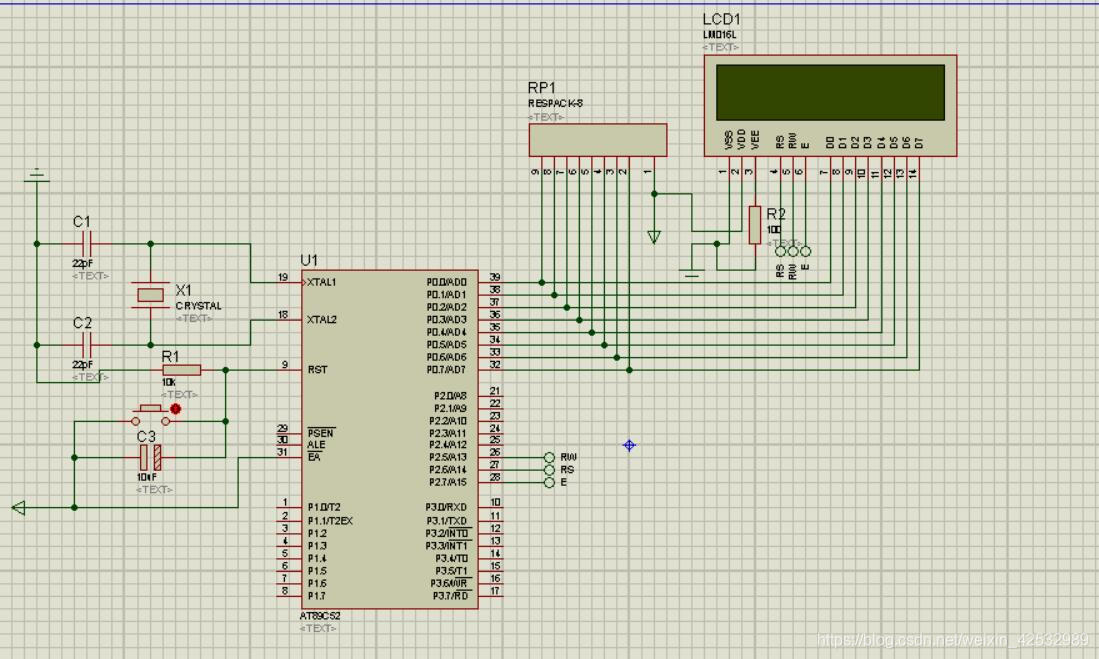Screen dimensions: 1099x659
Task: Click the blue origin crosshair marker
Action: pos(629,445)
